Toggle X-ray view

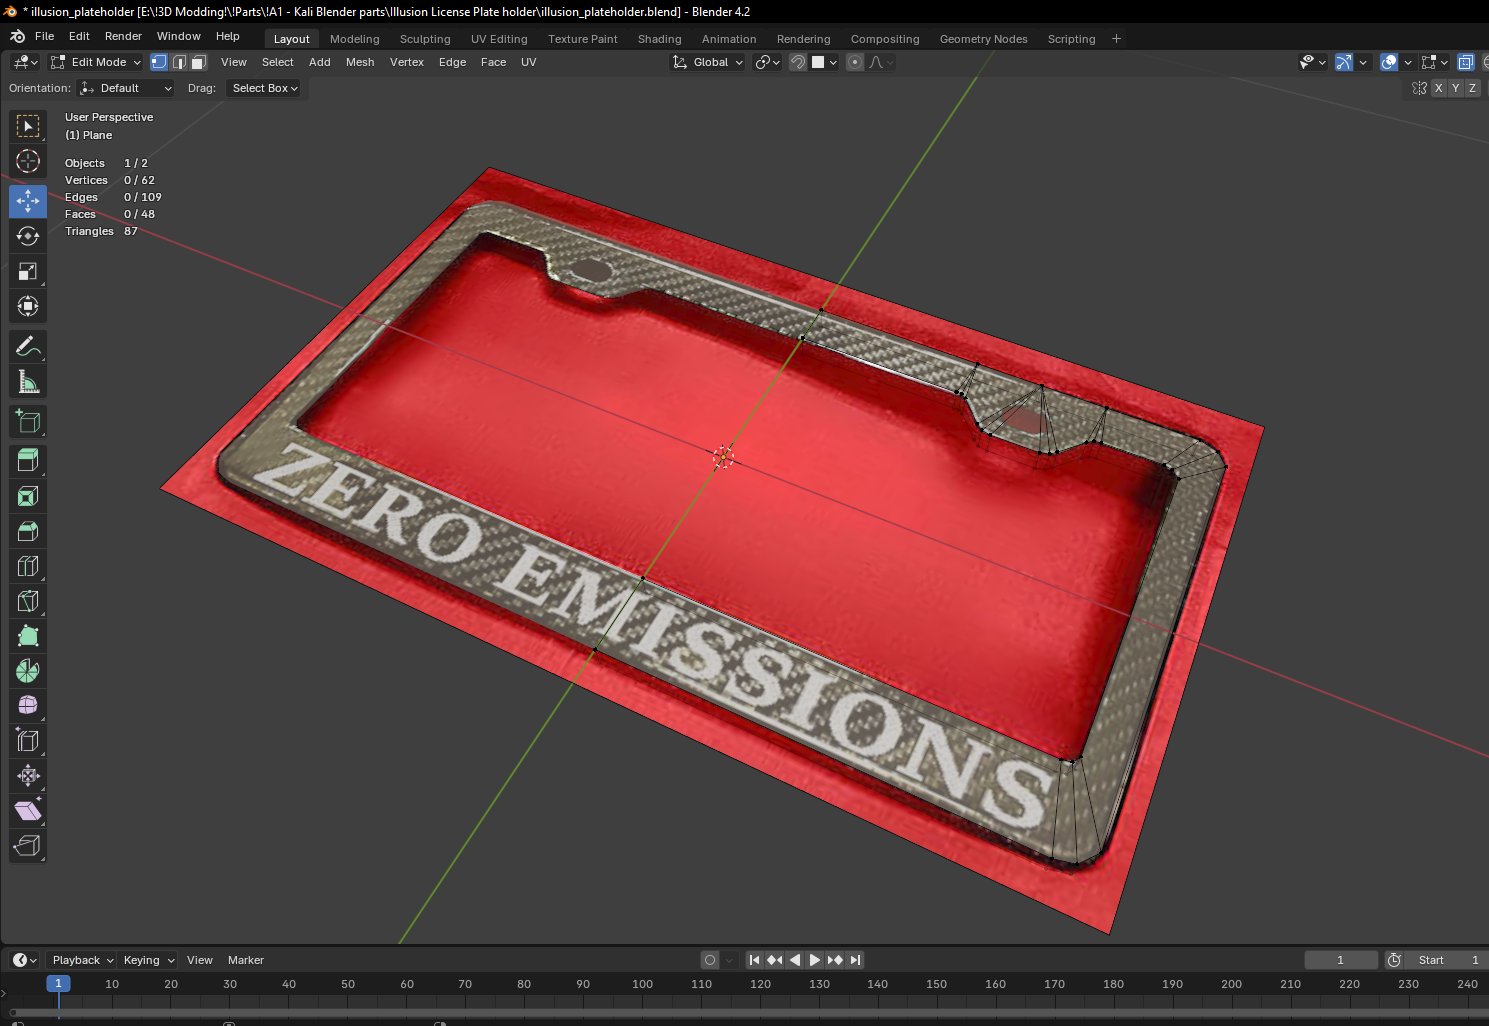(1466, 62)
